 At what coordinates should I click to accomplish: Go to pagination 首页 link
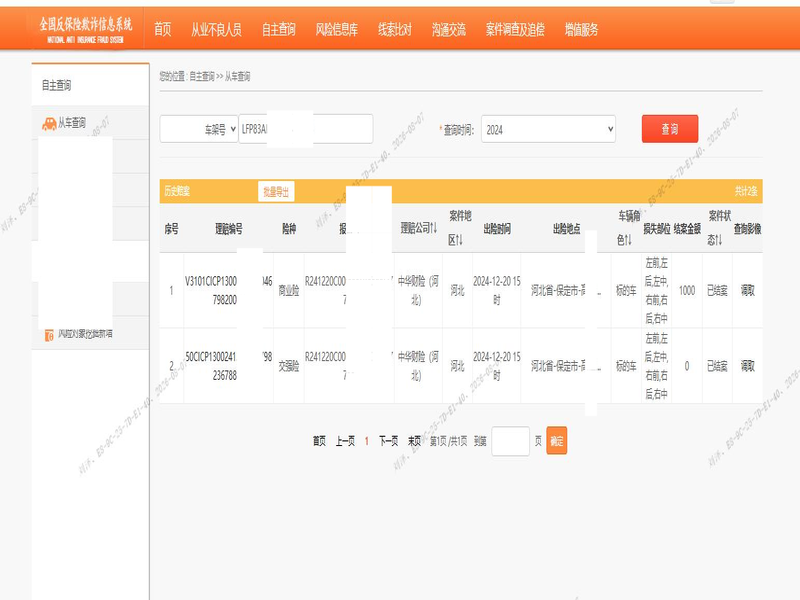tap(319, 441)
